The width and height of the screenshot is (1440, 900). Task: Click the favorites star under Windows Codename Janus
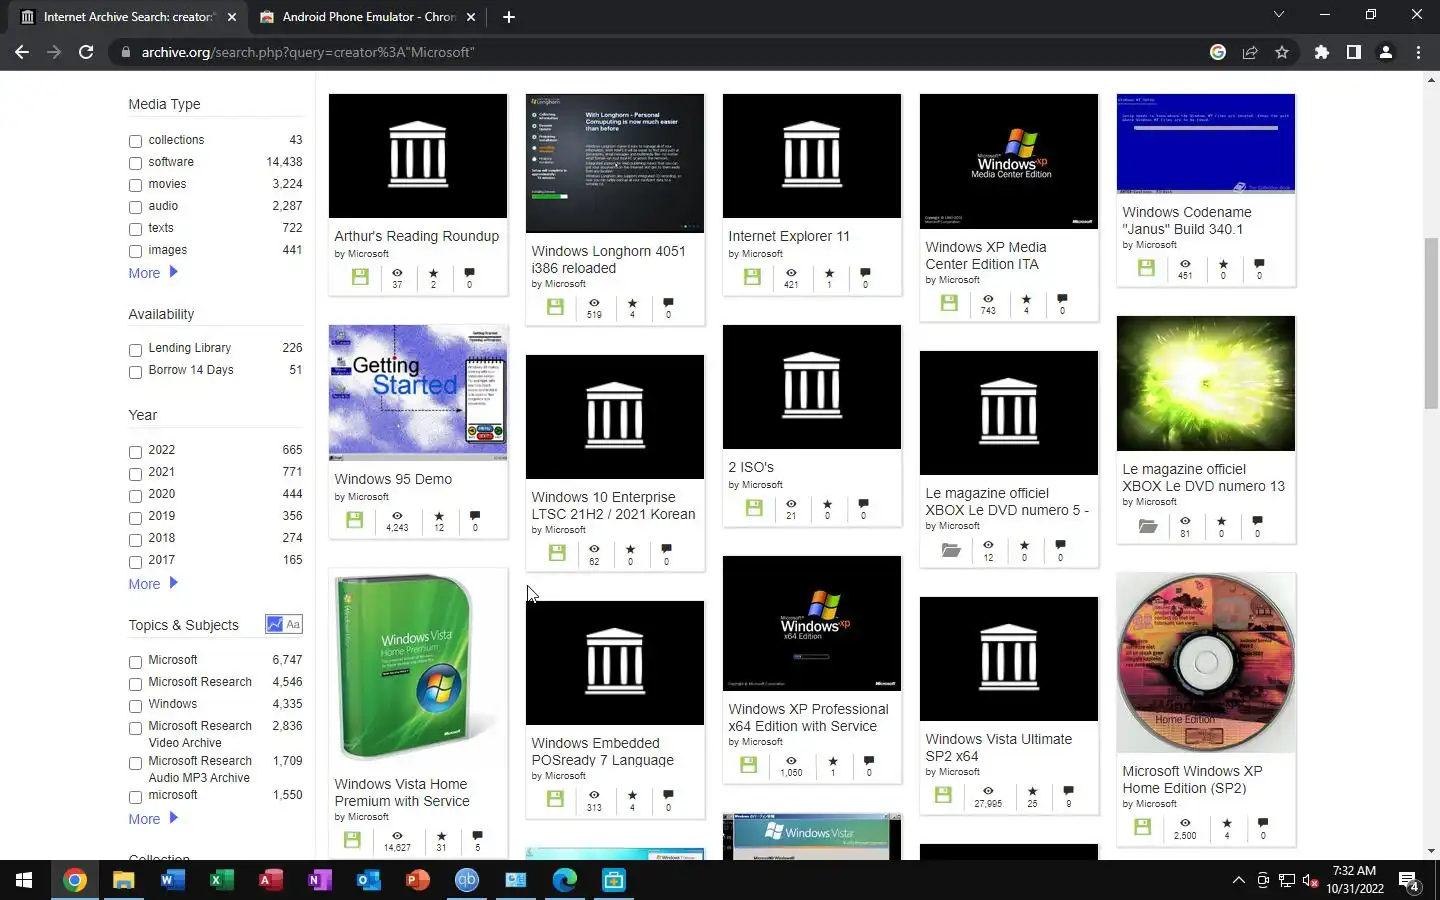(1223, 264)
